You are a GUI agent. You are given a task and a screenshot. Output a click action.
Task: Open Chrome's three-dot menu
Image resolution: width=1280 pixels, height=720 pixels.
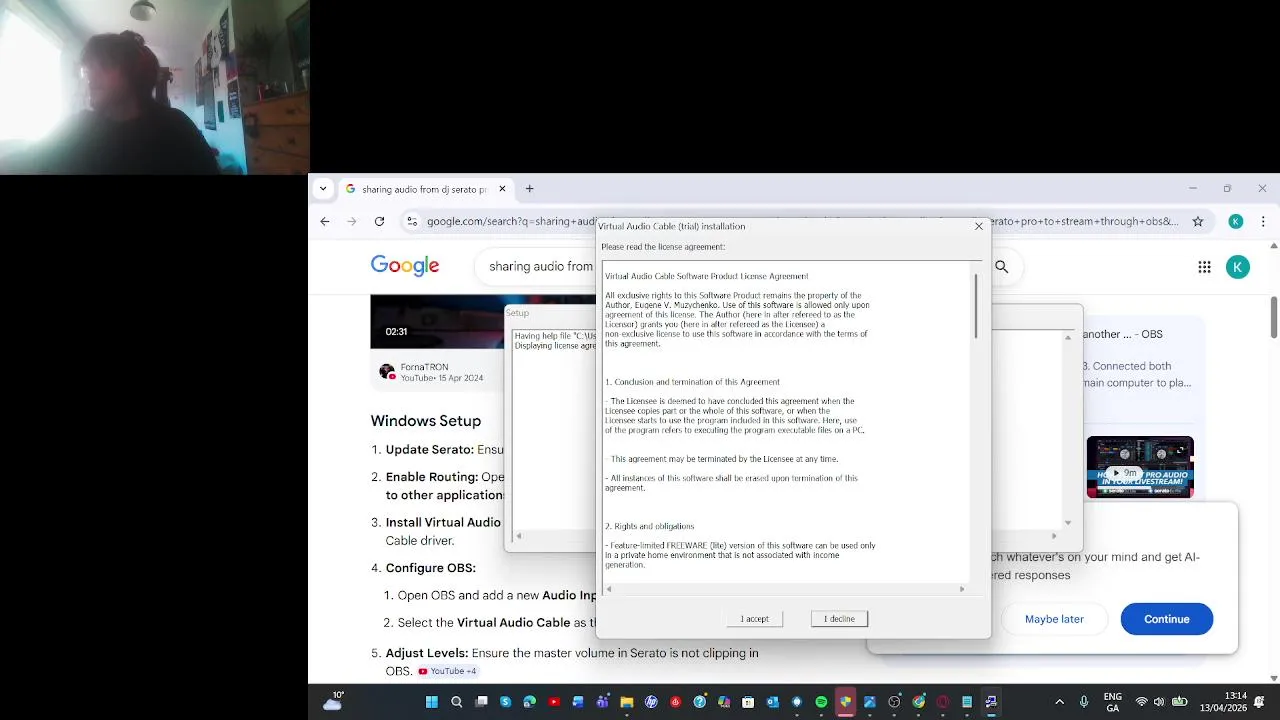point(1264,221)
